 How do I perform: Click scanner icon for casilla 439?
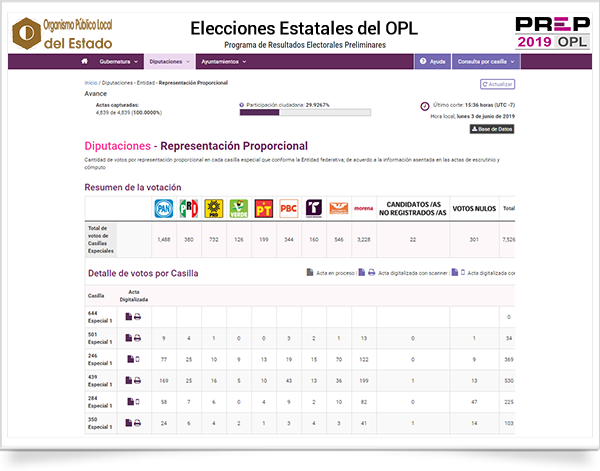click(137, 380)
